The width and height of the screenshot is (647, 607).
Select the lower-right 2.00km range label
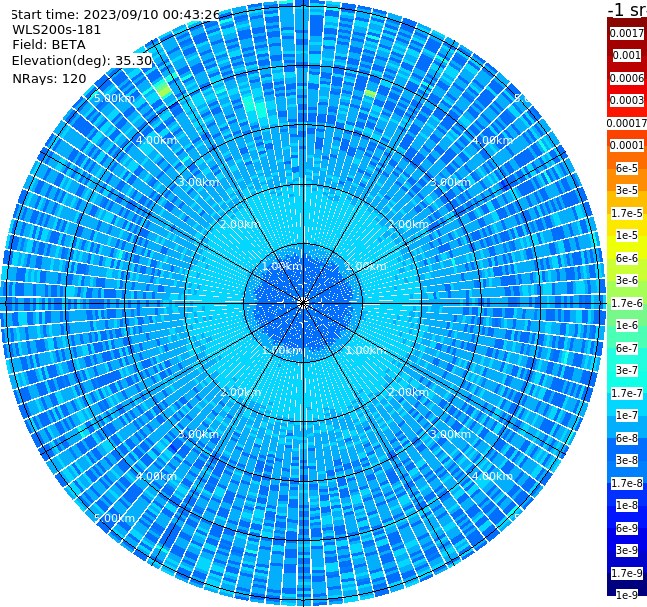pos(409,392)
